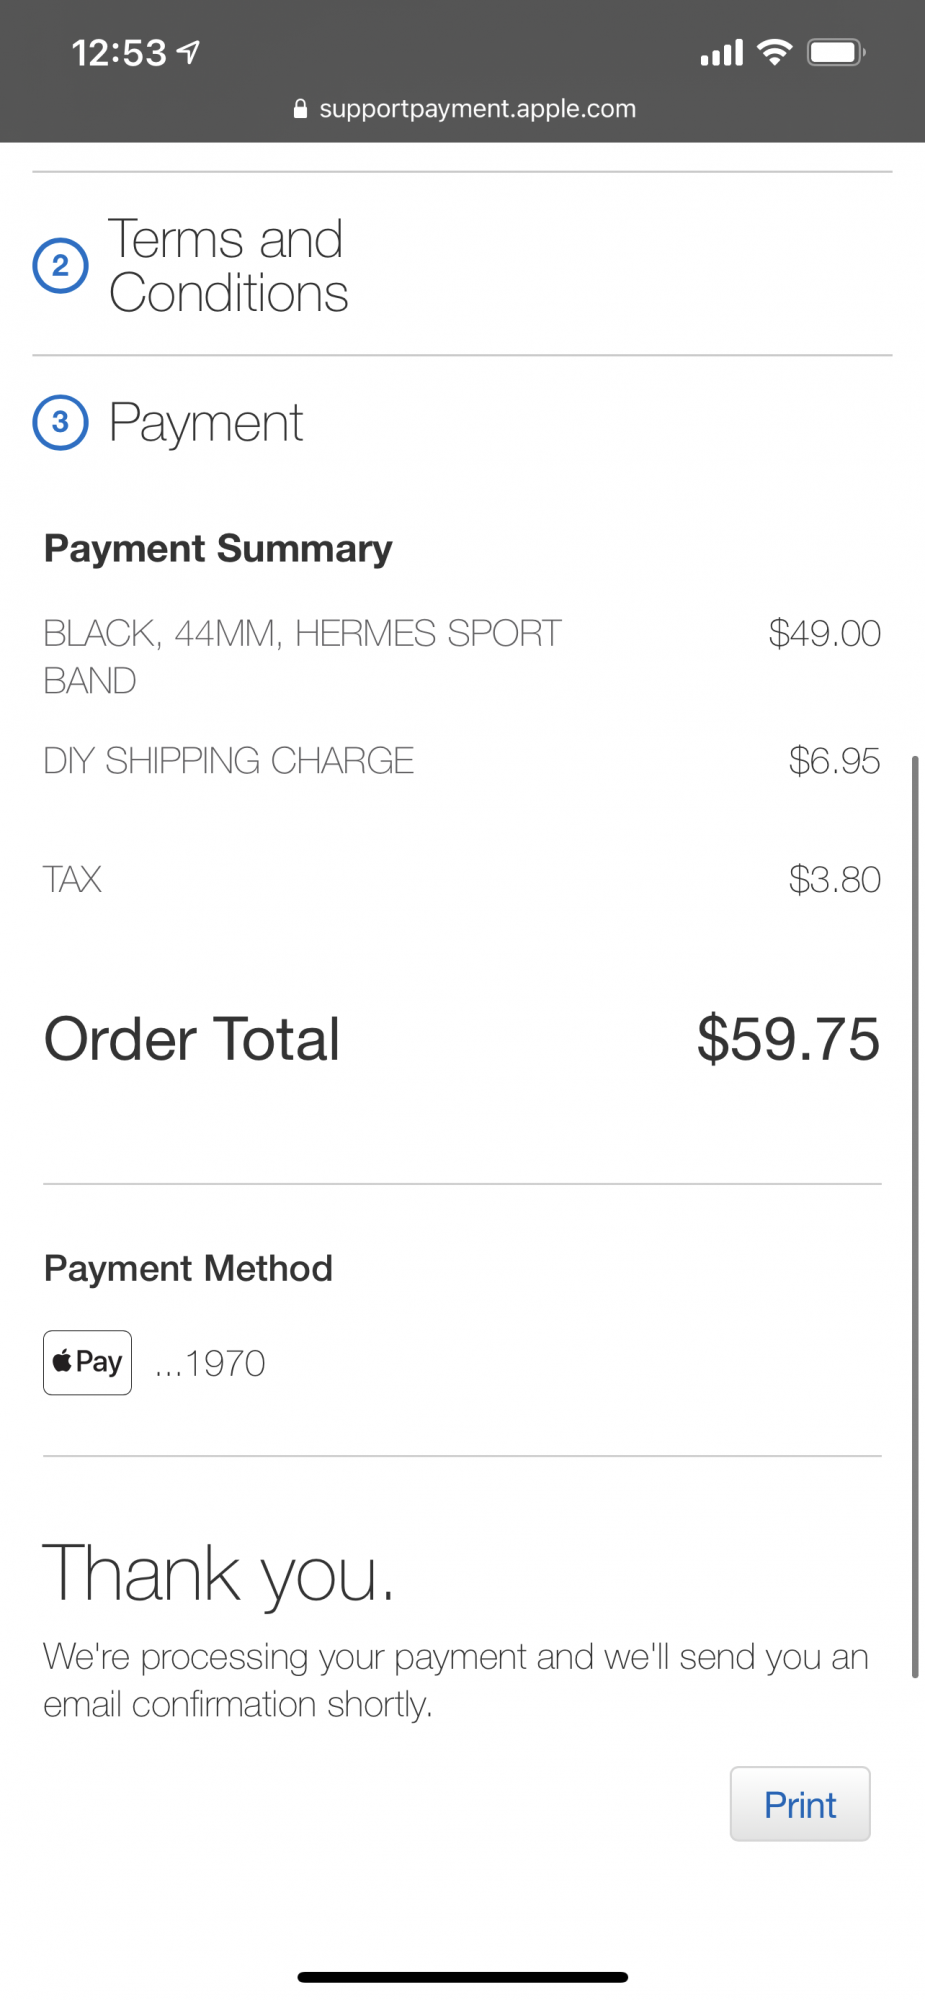925x2000 pixels.
Task: Tap the lock icon beside the URL
Action: [300, 109]
